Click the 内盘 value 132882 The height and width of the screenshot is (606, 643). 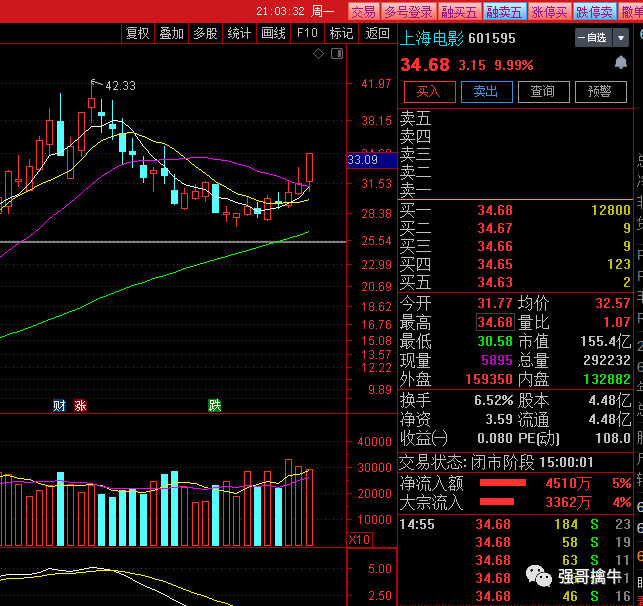point(607,379)
